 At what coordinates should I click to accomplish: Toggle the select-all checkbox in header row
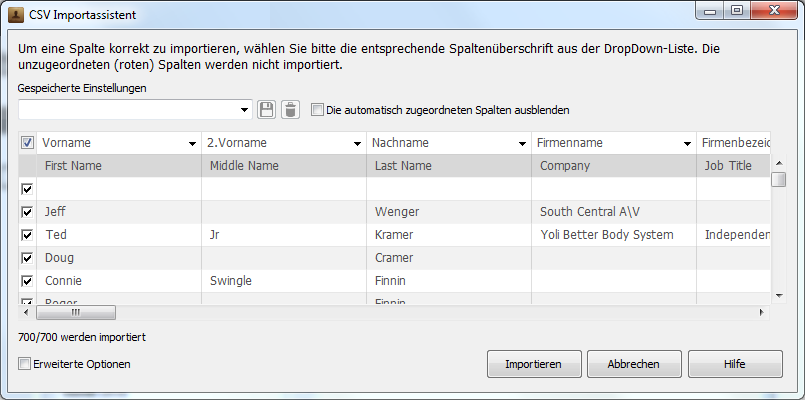[x=27, y=143]
